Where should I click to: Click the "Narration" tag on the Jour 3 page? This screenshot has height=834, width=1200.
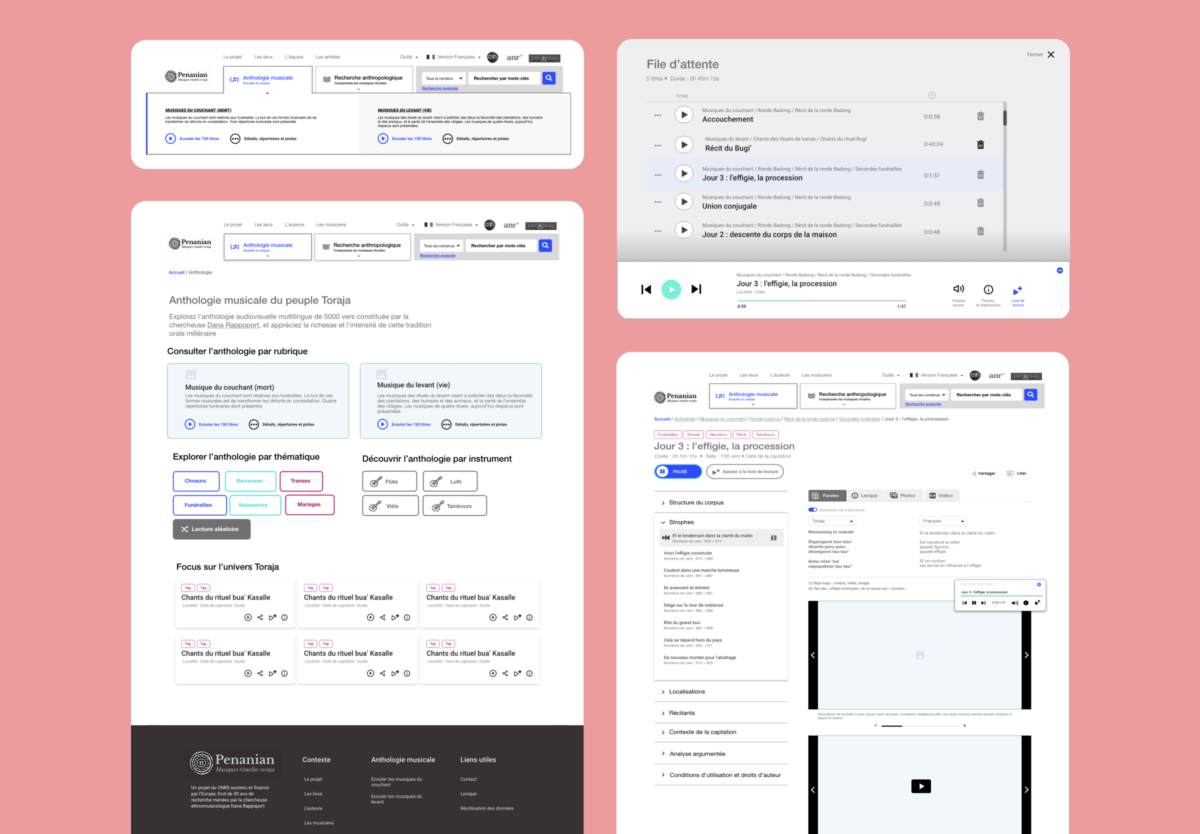point(717,435)
